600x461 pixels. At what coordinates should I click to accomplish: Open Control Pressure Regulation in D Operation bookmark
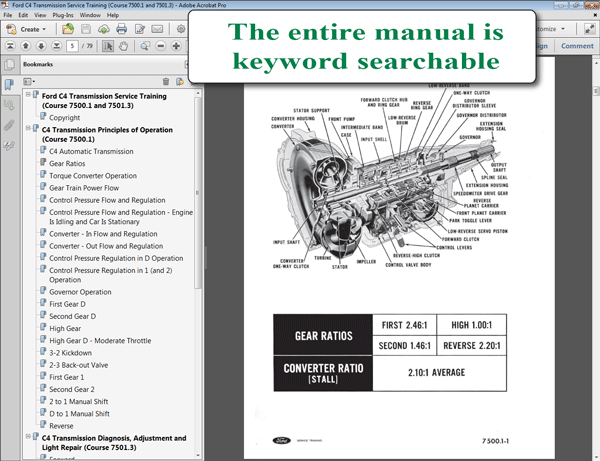coord(116,259)
